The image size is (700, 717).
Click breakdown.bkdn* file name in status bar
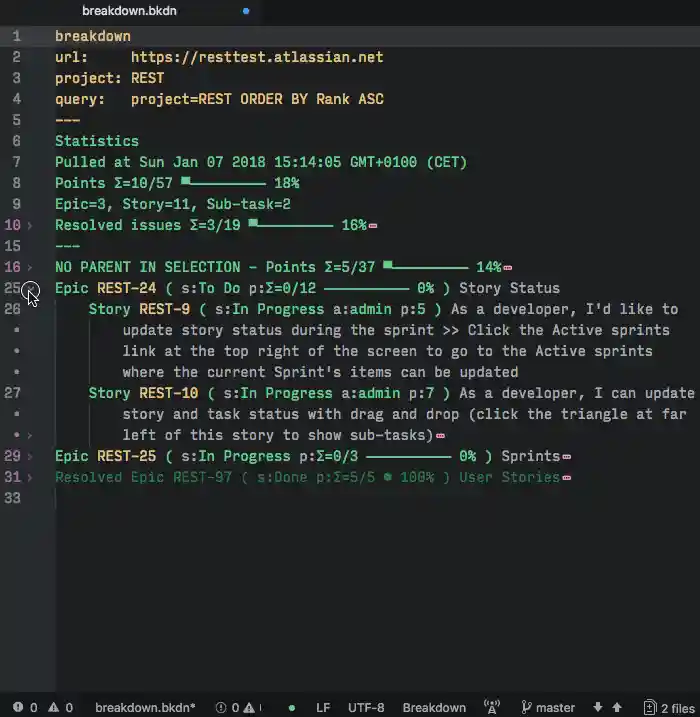(x=145, y=707)
